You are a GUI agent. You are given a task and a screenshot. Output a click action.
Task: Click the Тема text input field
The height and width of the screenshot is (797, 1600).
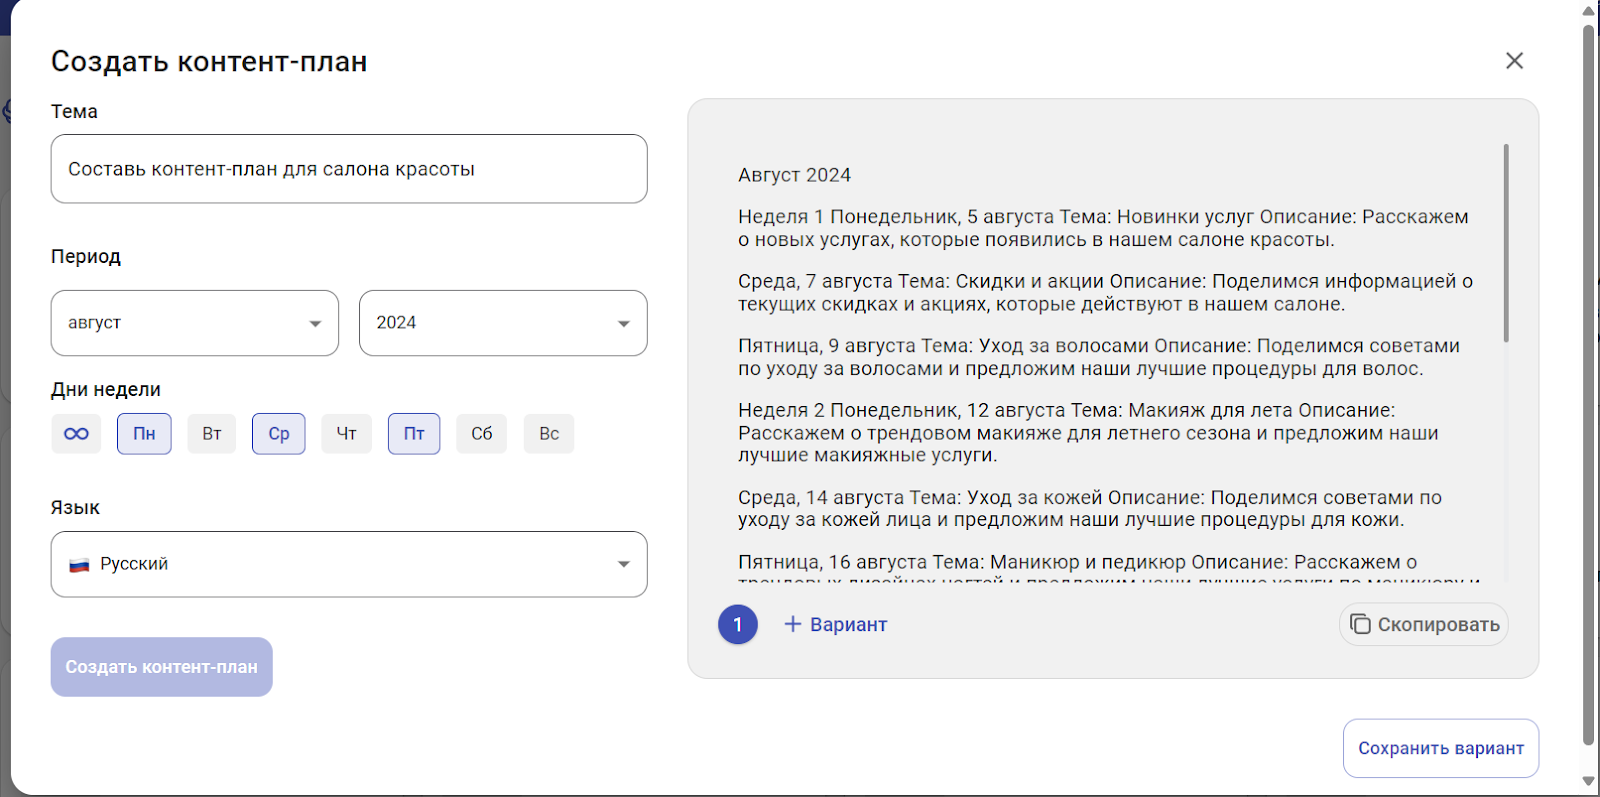point(349,169)
